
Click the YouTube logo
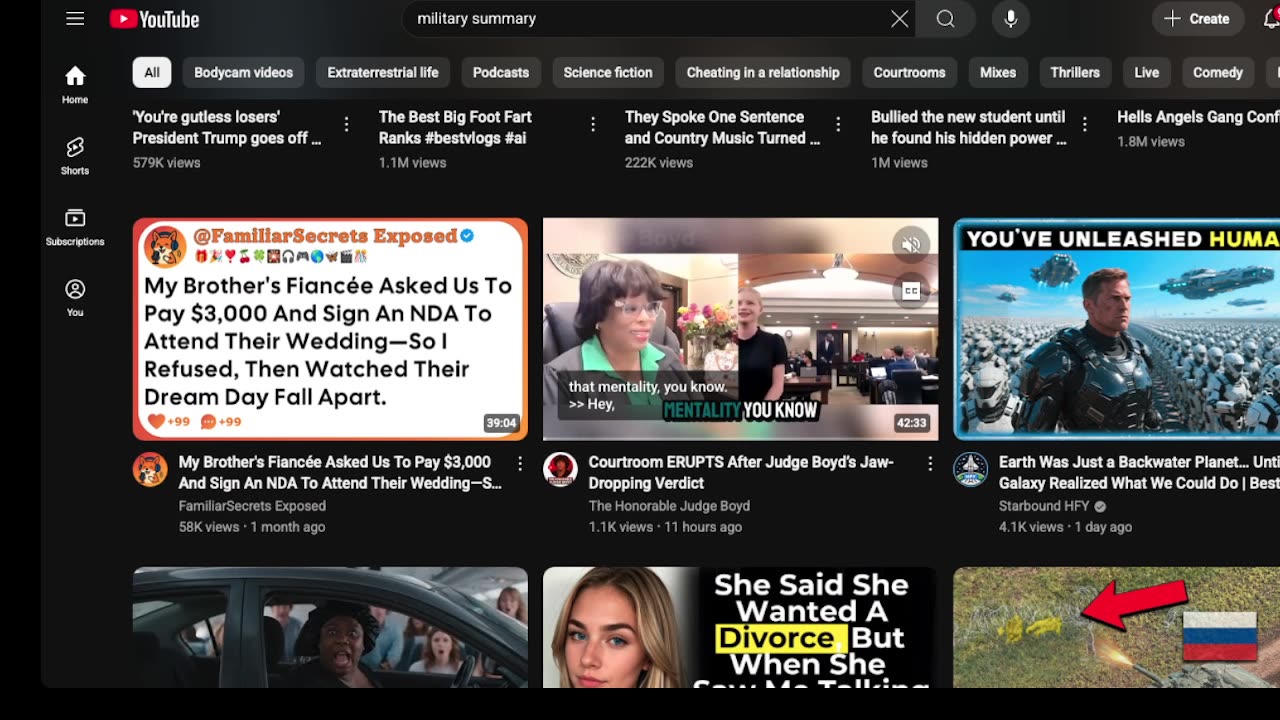tap(155, 19)
